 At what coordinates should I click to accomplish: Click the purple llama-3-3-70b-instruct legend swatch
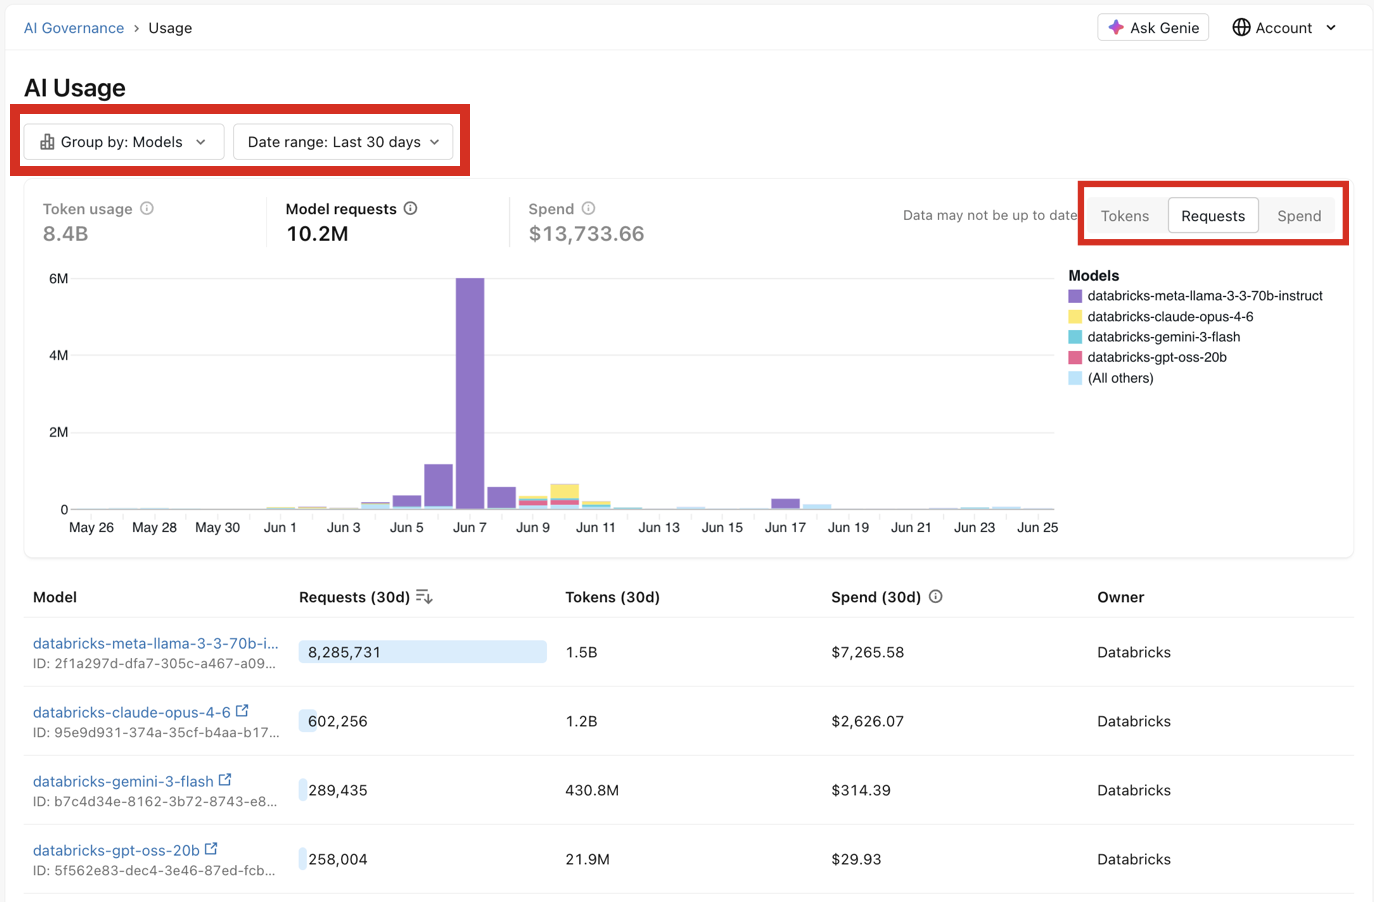point(1075,296)
